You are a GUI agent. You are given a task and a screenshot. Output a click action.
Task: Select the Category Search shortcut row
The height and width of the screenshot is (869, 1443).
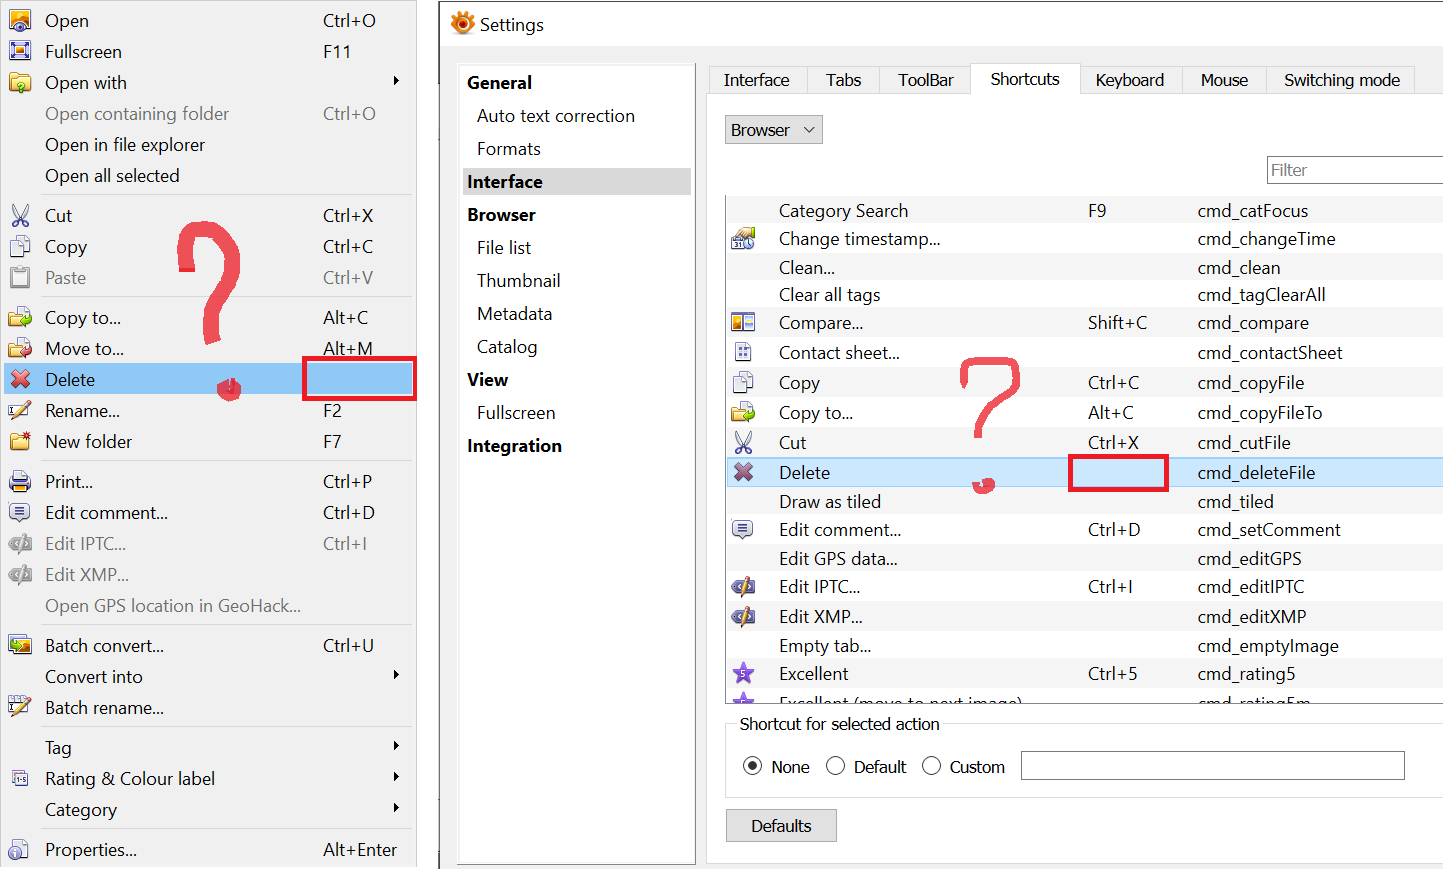tap(1085, 210)
